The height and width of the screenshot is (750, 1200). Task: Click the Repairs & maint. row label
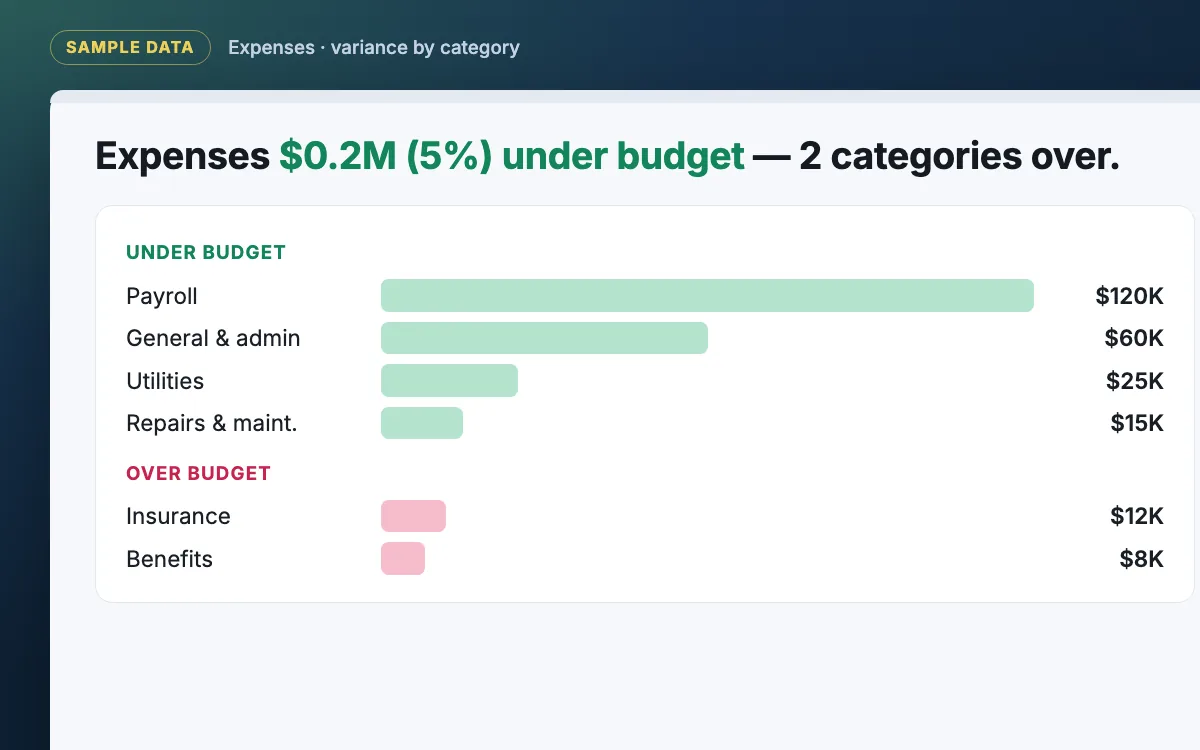pos(212,423)
